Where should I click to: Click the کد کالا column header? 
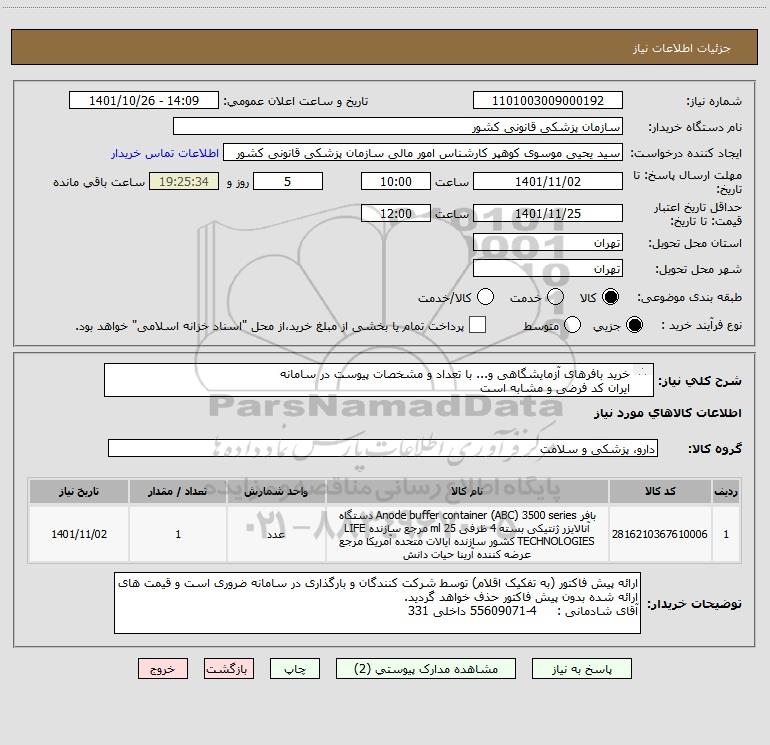pos(660,491)
